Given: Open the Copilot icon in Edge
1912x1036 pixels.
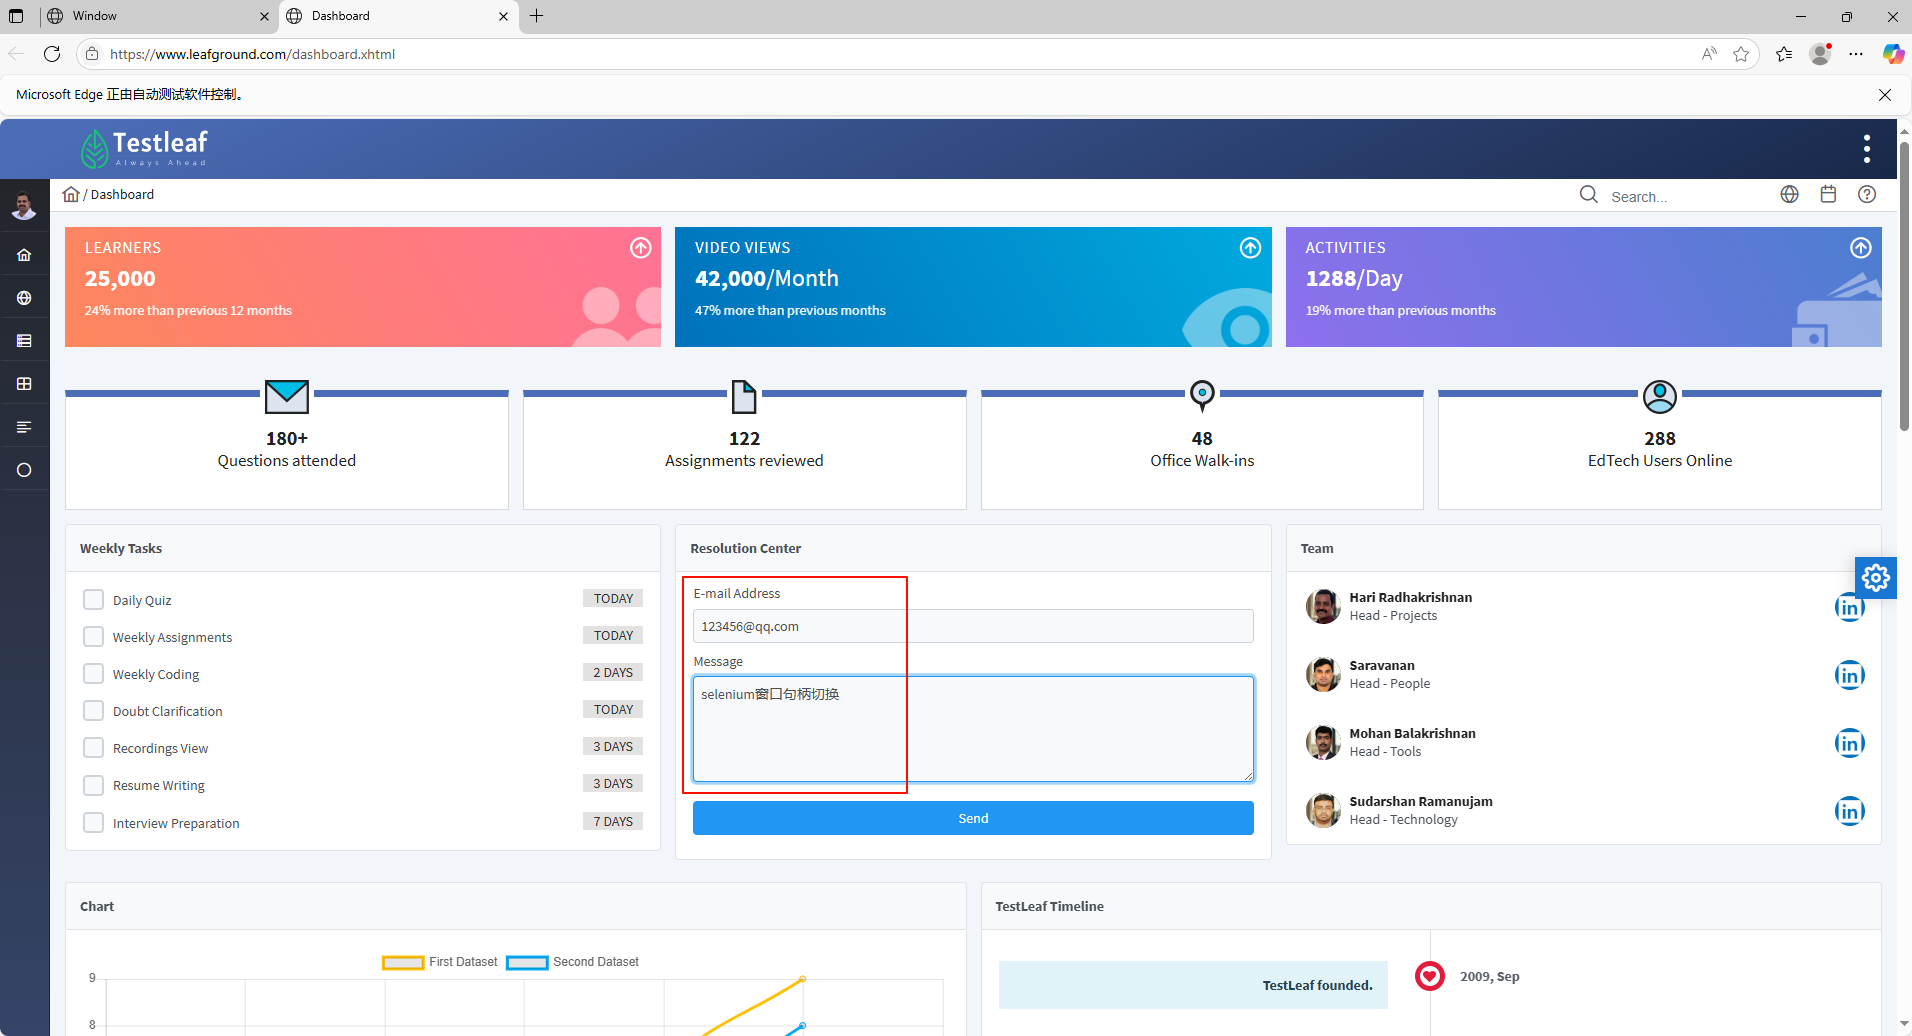Looking at the screenshot, I should [x=1892, y=54].
